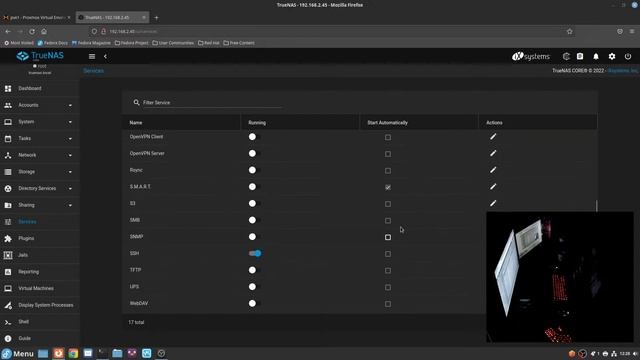This screenshot has width=640, height=360.
Task: Click the webcam overlay thumbnail
Action: [560, 277]
